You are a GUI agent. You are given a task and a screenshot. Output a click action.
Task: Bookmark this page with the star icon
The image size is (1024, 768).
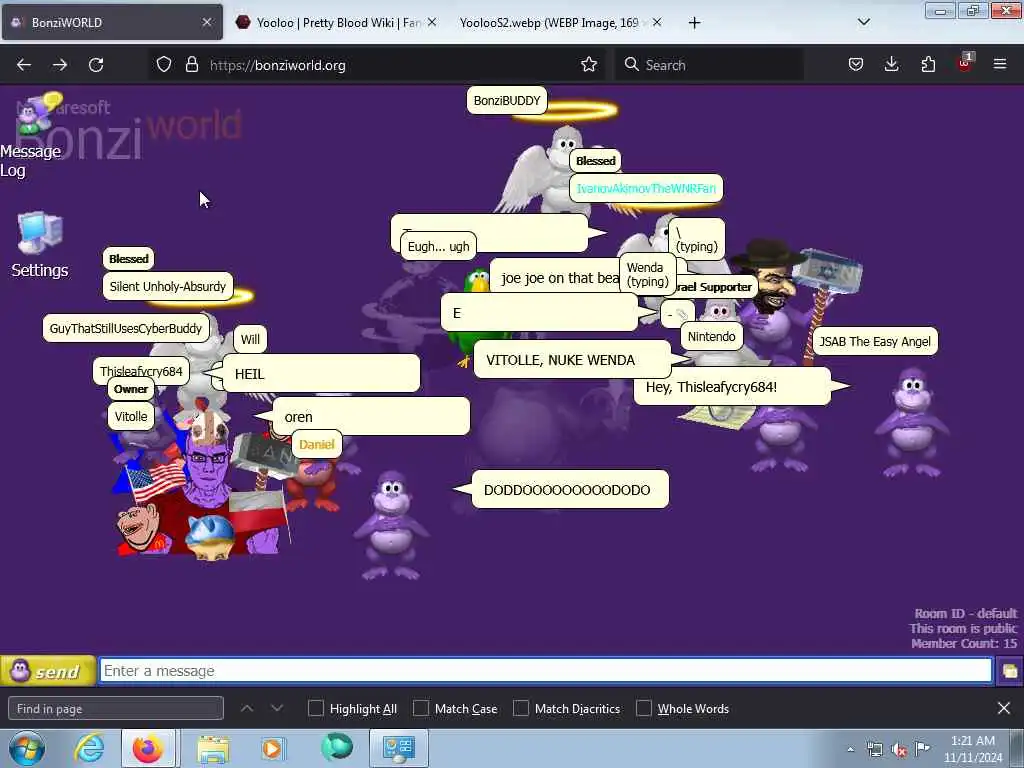(589, 65)
